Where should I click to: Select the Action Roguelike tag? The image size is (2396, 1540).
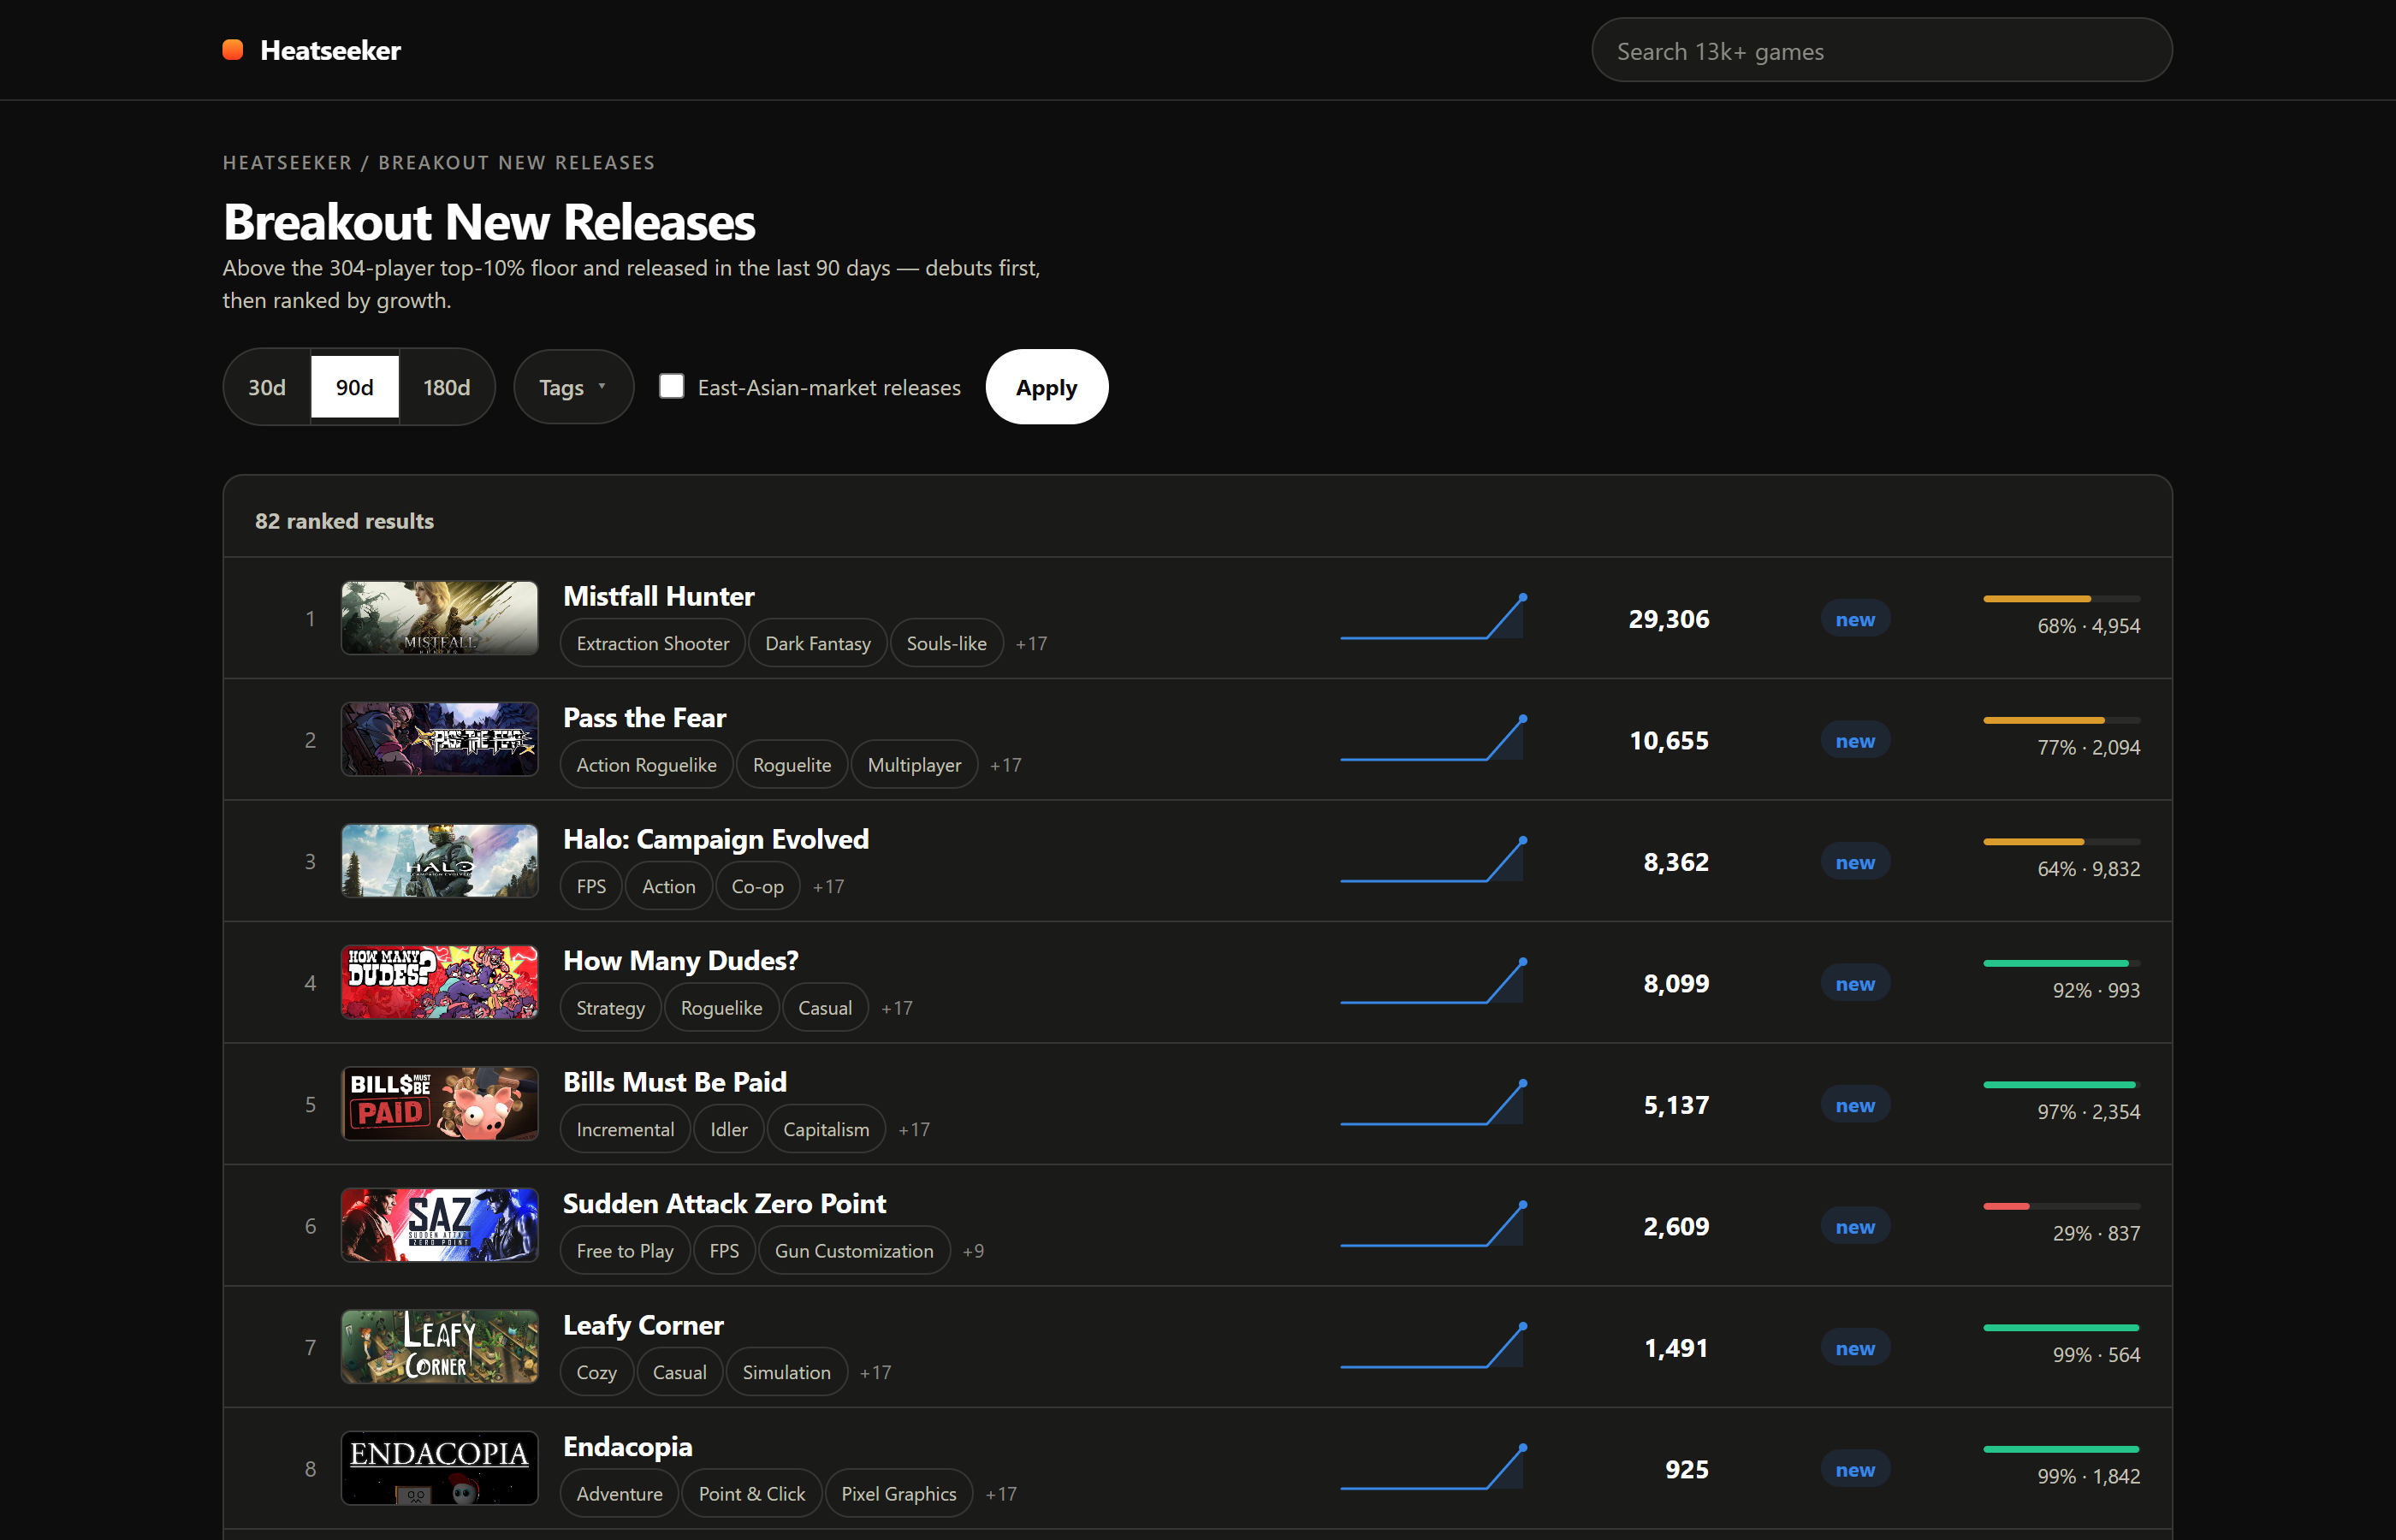[x=646, y=765]
